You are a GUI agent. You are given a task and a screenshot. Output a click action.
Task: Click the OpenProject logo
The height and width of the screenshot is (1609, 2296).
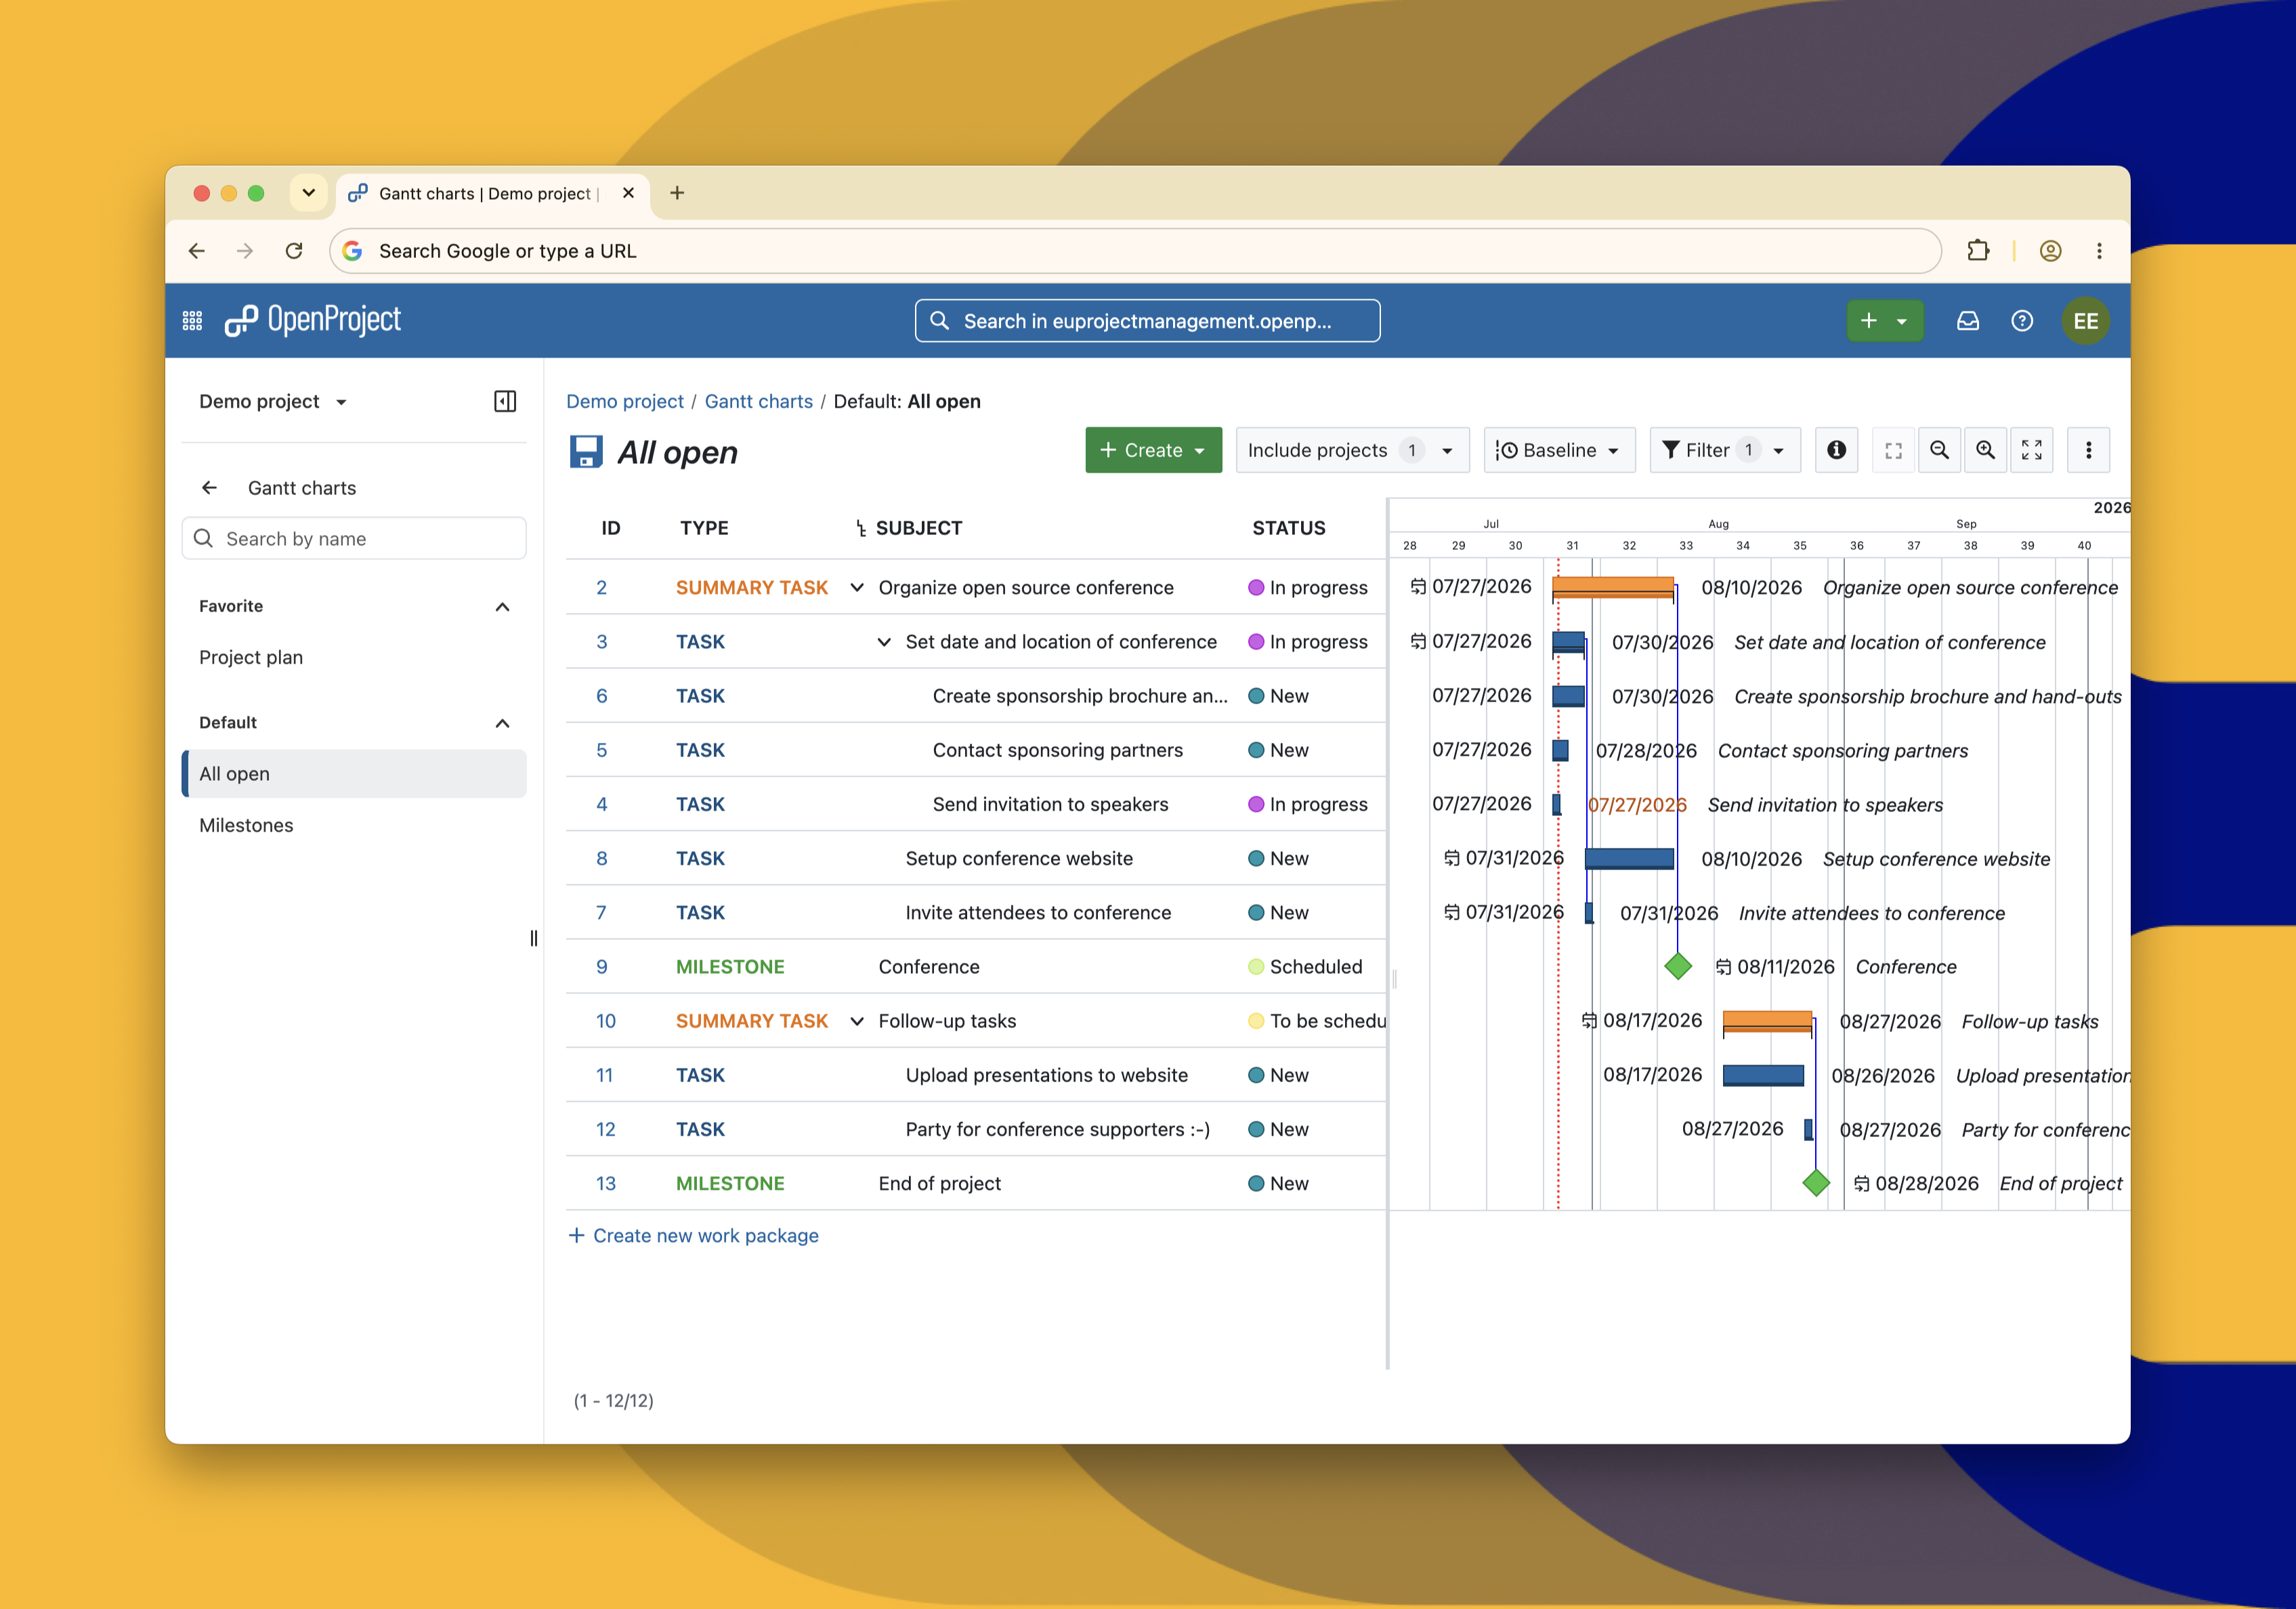click(x=312, y=320)
